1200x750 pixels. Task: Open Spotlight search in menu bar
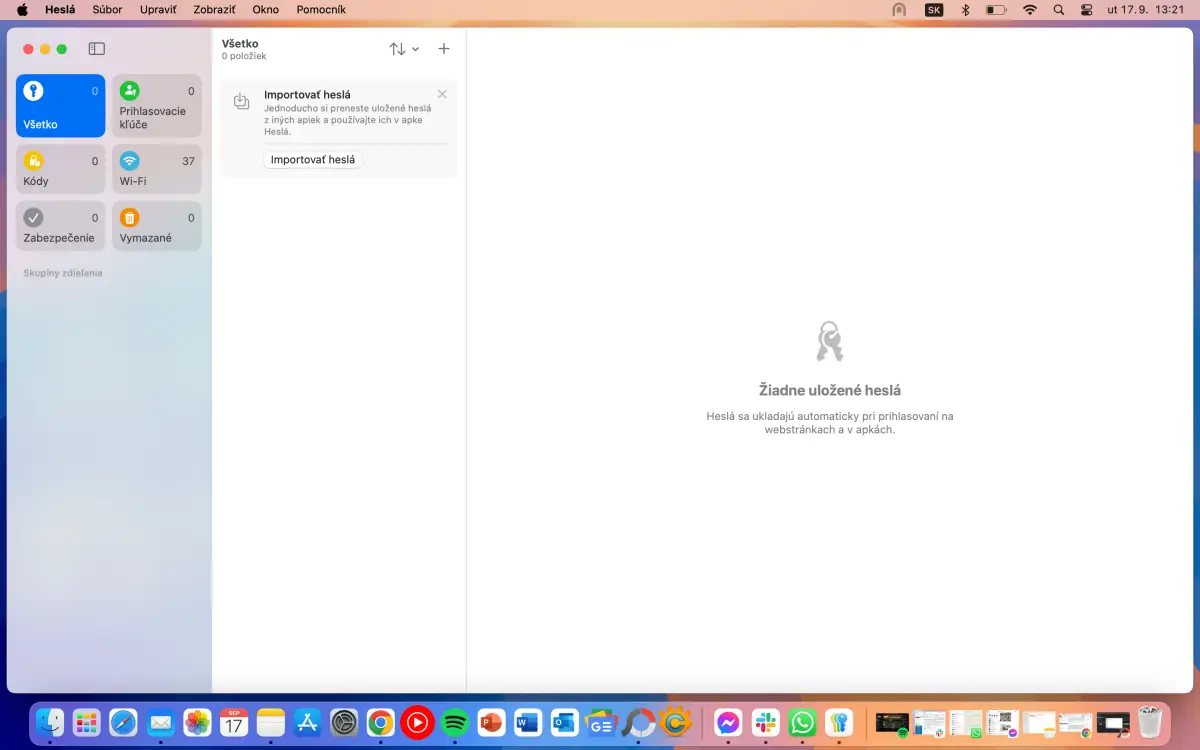click(1059, 10)
